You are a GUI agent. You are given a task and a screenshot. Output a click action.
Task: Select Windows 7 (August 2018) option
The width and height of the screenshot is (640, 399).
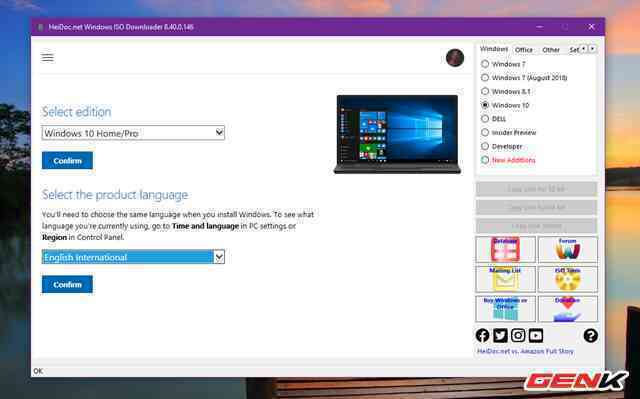(x=485, y=78)
